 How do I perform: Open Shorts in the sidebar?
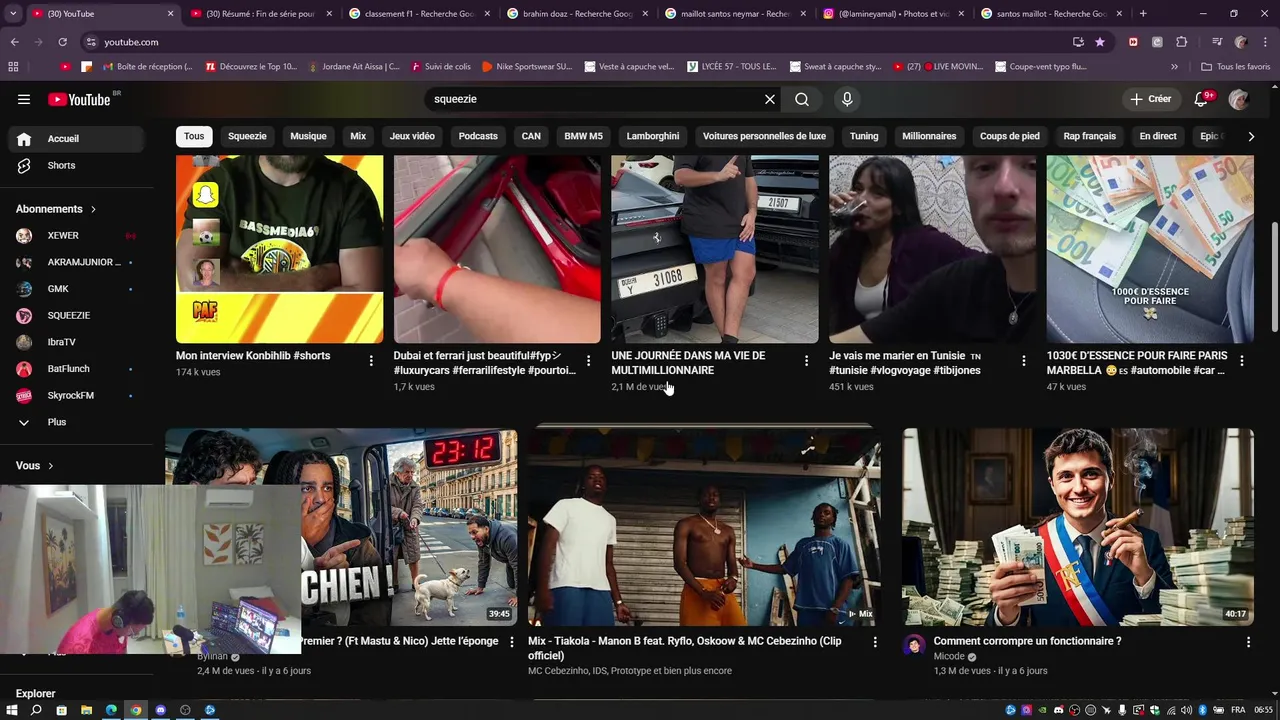[78, 166]
